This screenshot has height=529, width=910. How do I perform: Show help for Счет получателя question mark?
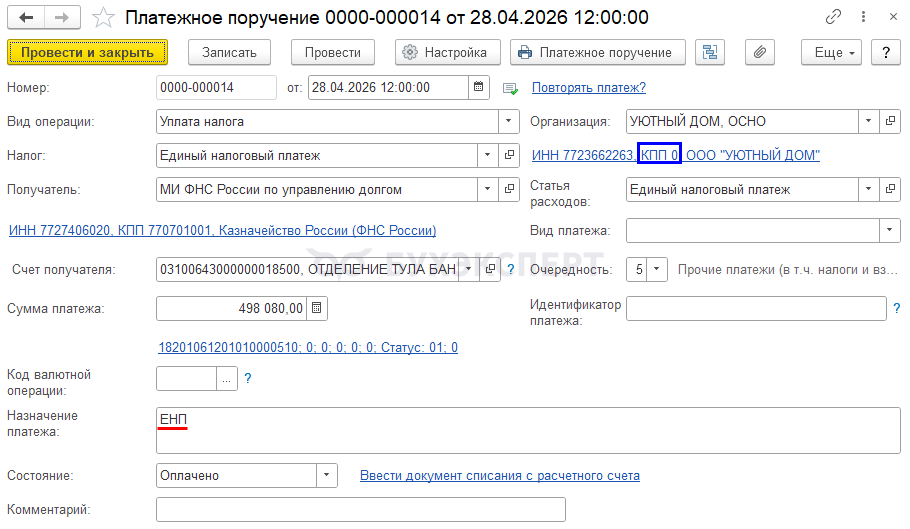511,269
